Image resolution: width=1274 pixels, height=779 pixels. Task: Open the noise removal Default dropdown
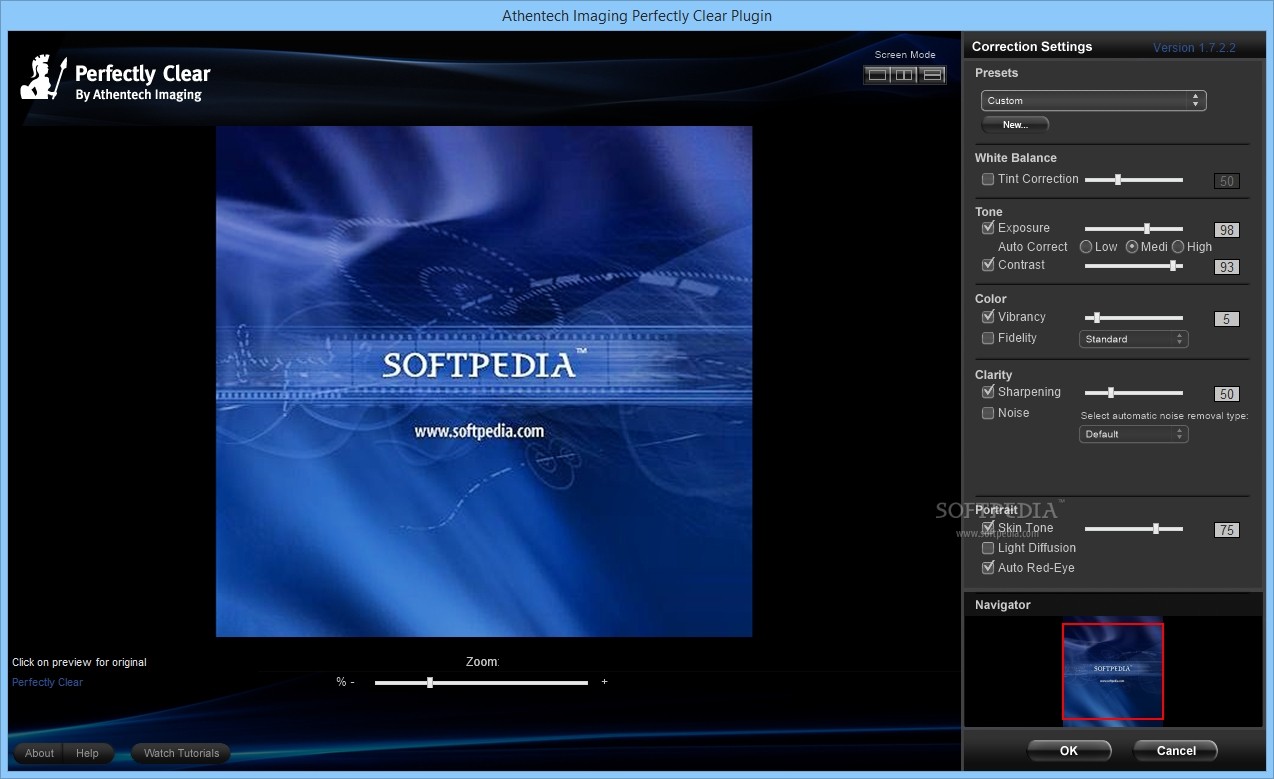pyautogui.click(x=1134, y=434)
